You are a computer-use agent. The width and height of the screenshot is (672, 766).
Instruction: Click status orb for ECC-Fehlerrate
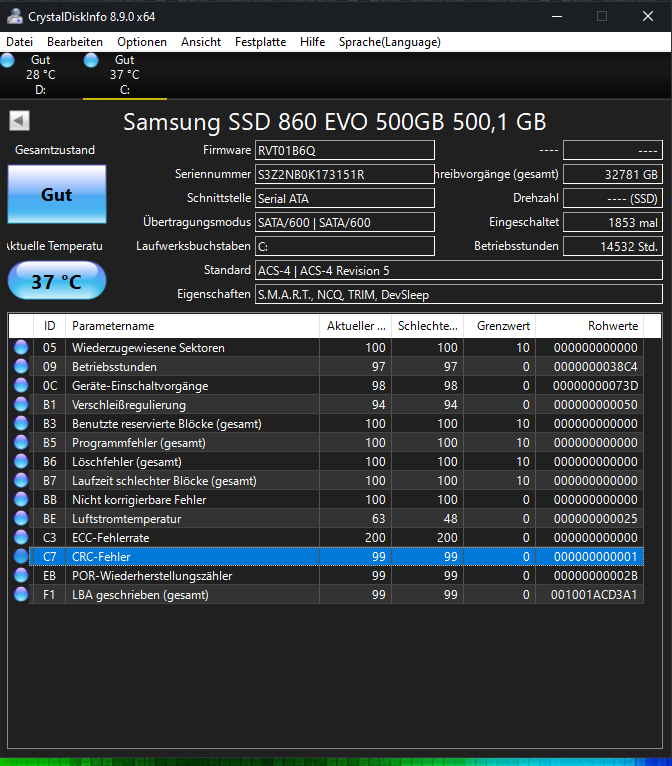(x=21, y=538)
